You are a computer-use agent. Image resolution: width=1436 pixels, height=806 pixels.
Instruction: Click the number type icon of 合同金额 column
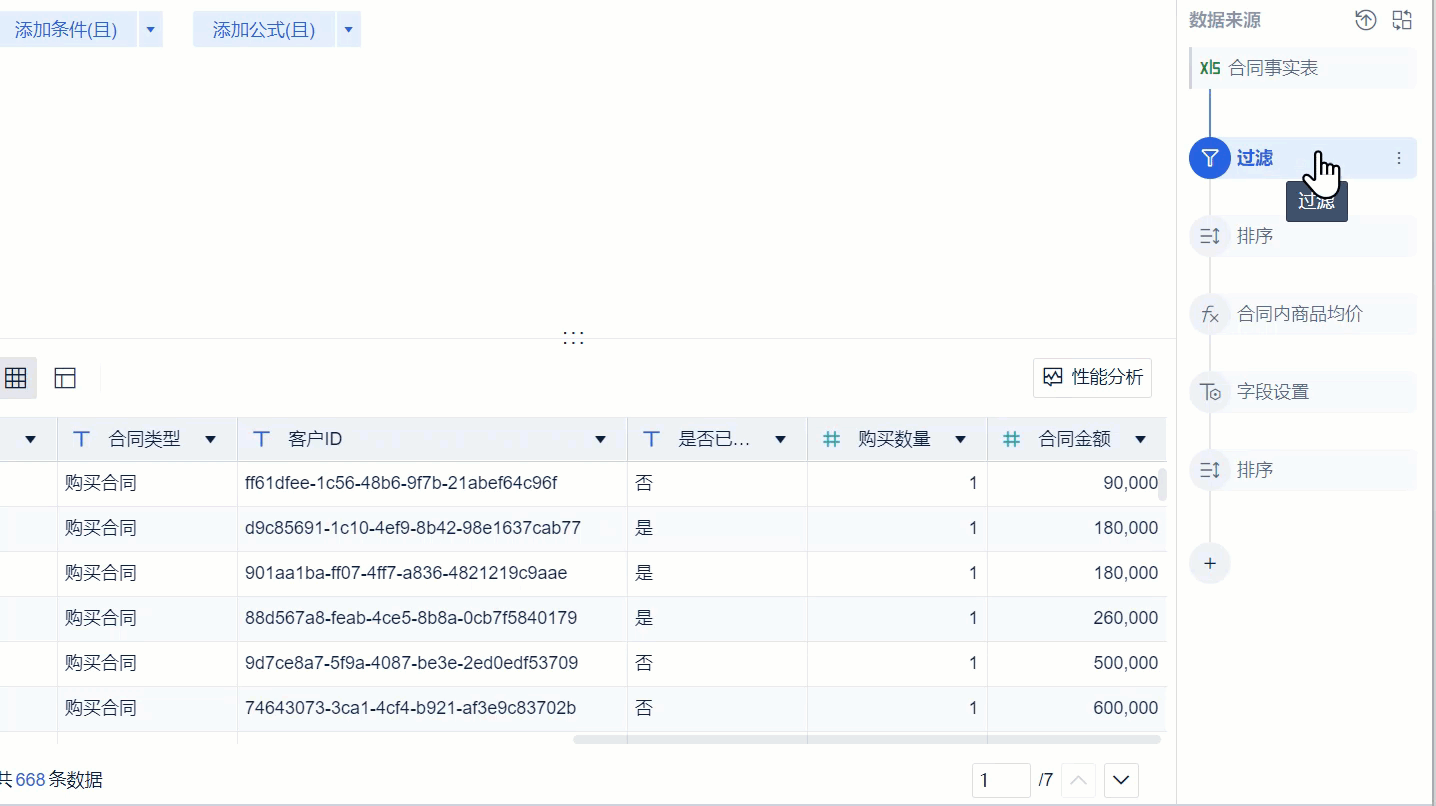[x=1011, y=439]
